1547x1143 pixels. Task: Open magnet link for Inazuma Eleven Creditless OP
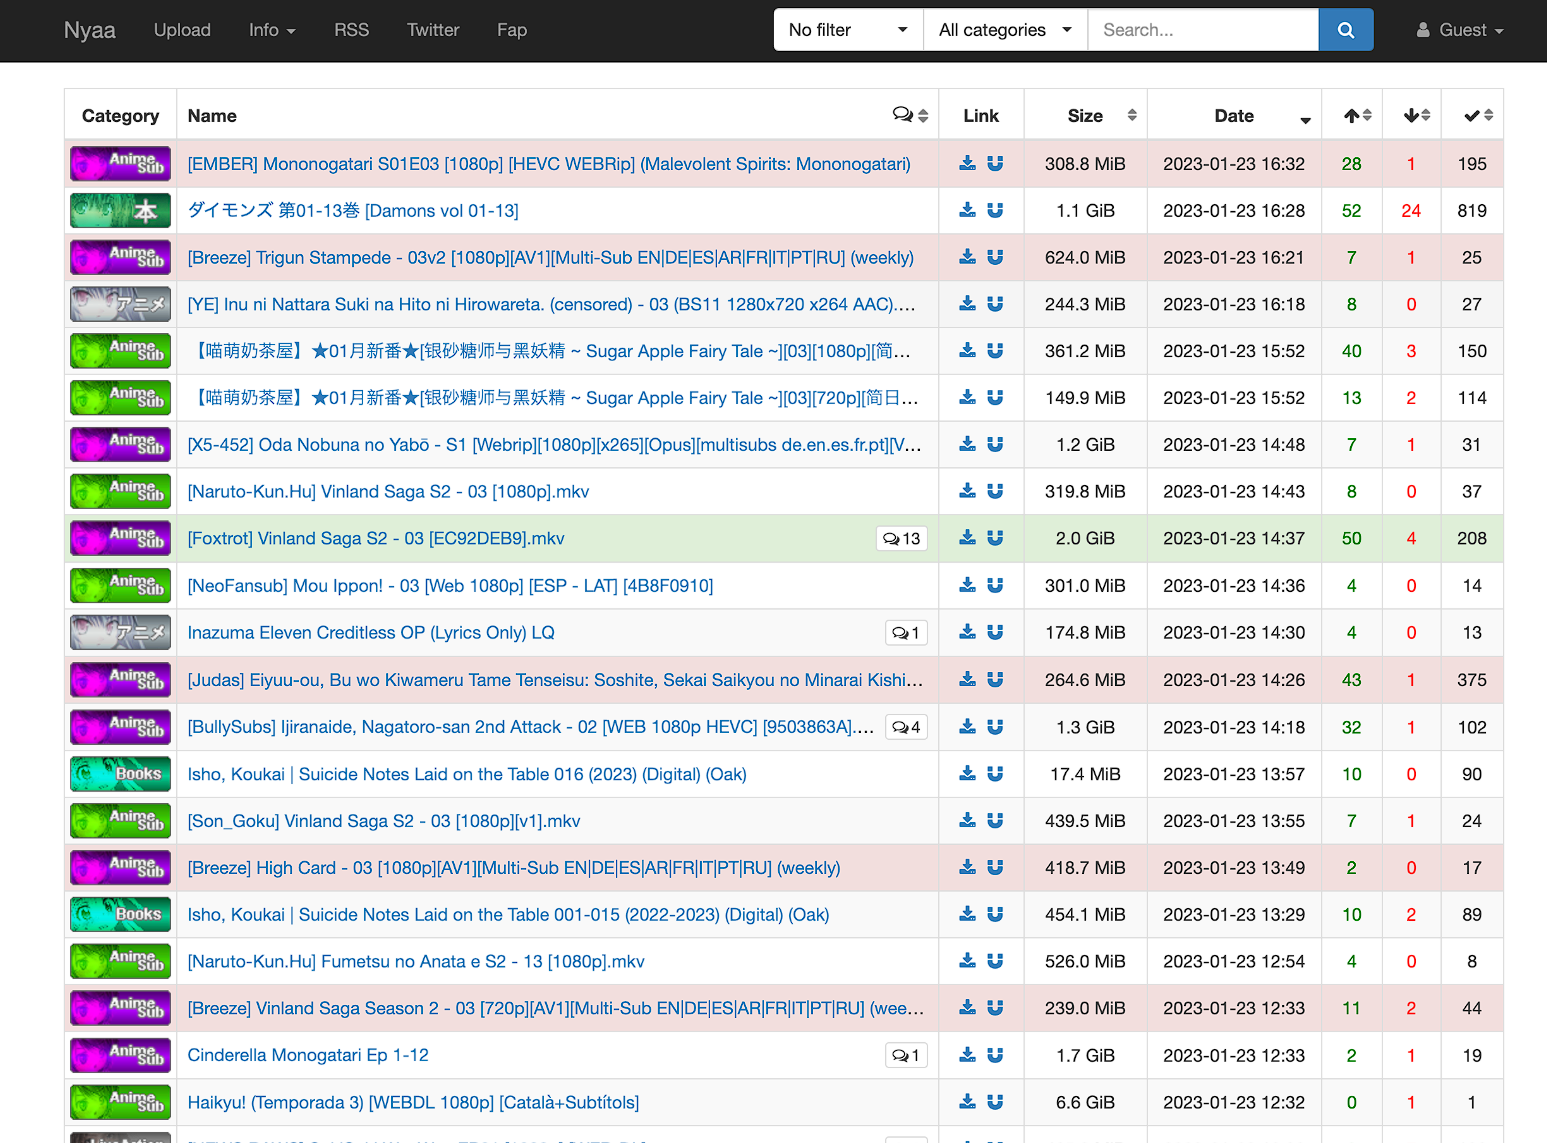pos(995,632)
